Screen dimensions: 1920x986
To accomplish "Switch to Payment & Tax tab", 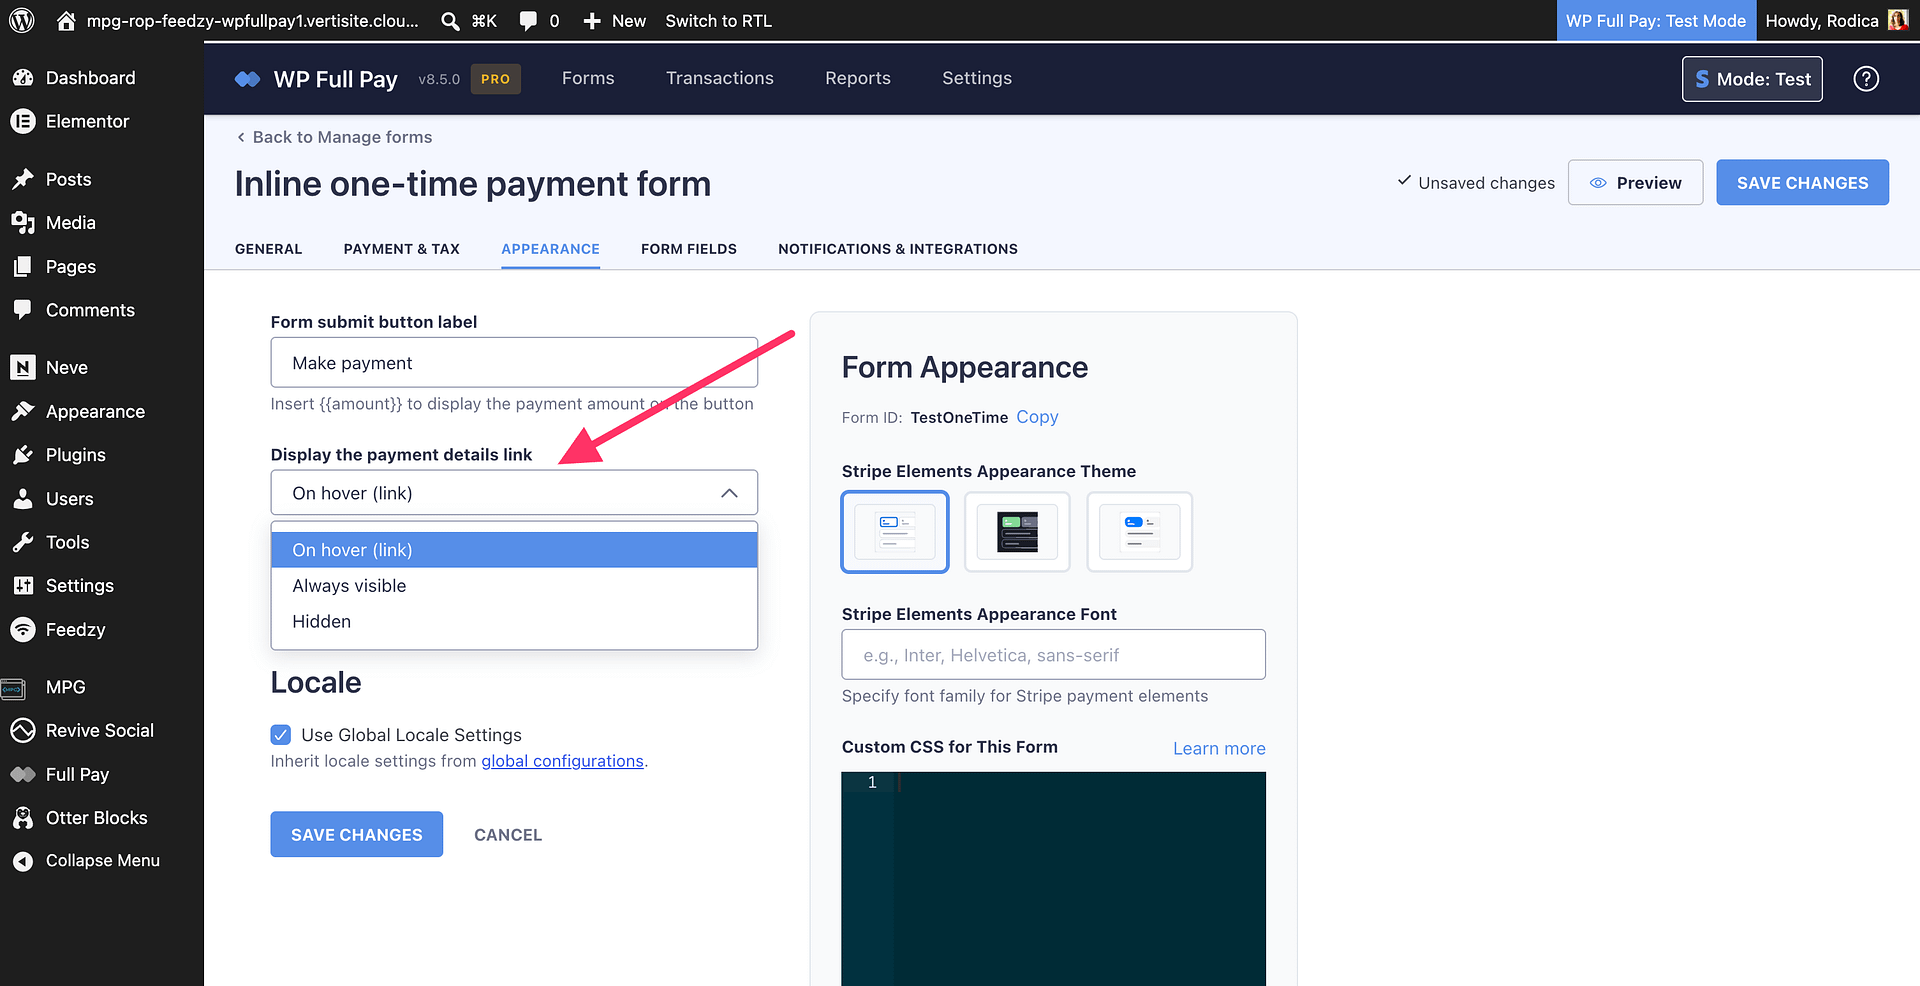I will coord(402,249).
